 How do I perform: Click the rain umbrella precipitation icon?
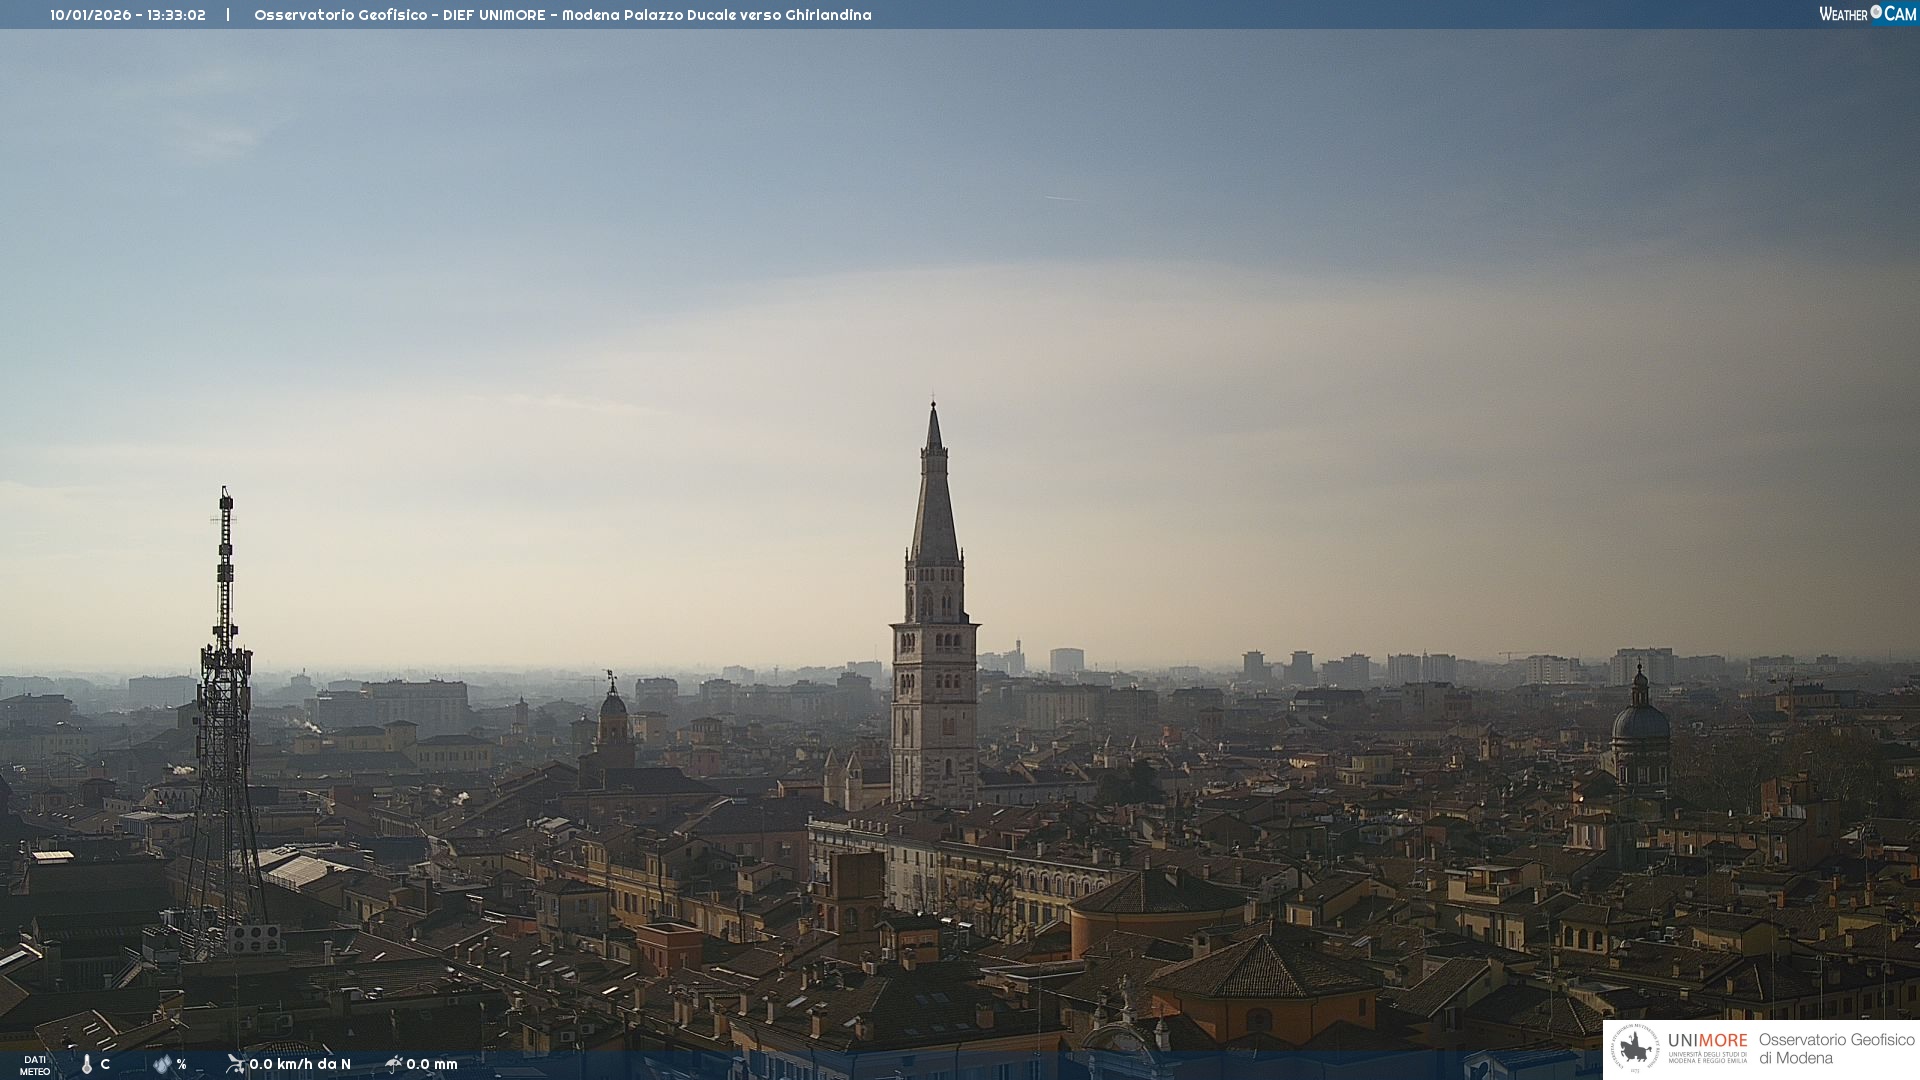[393, 1064]
